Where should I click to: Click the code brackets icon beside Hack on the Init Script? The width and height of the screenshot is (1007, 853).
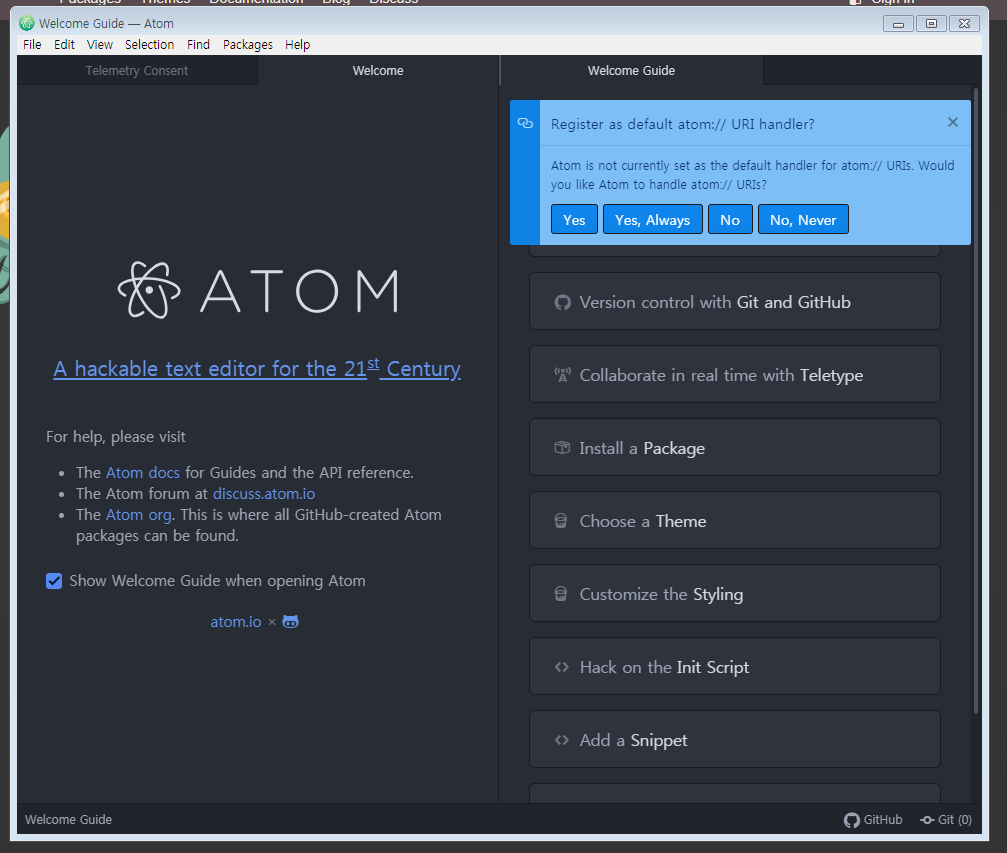tap(562, 667)
